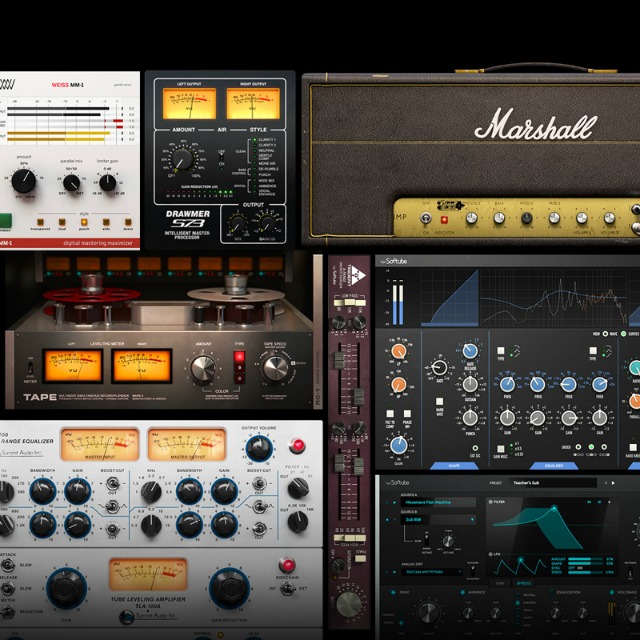Flip the TLA-100A Meter switch

tap(7, 612)
